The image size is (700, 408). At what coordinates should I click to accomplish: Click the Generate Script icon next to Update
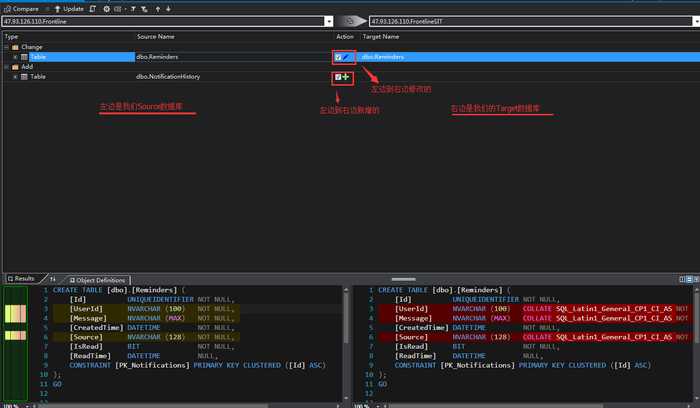tap(92, 8)
